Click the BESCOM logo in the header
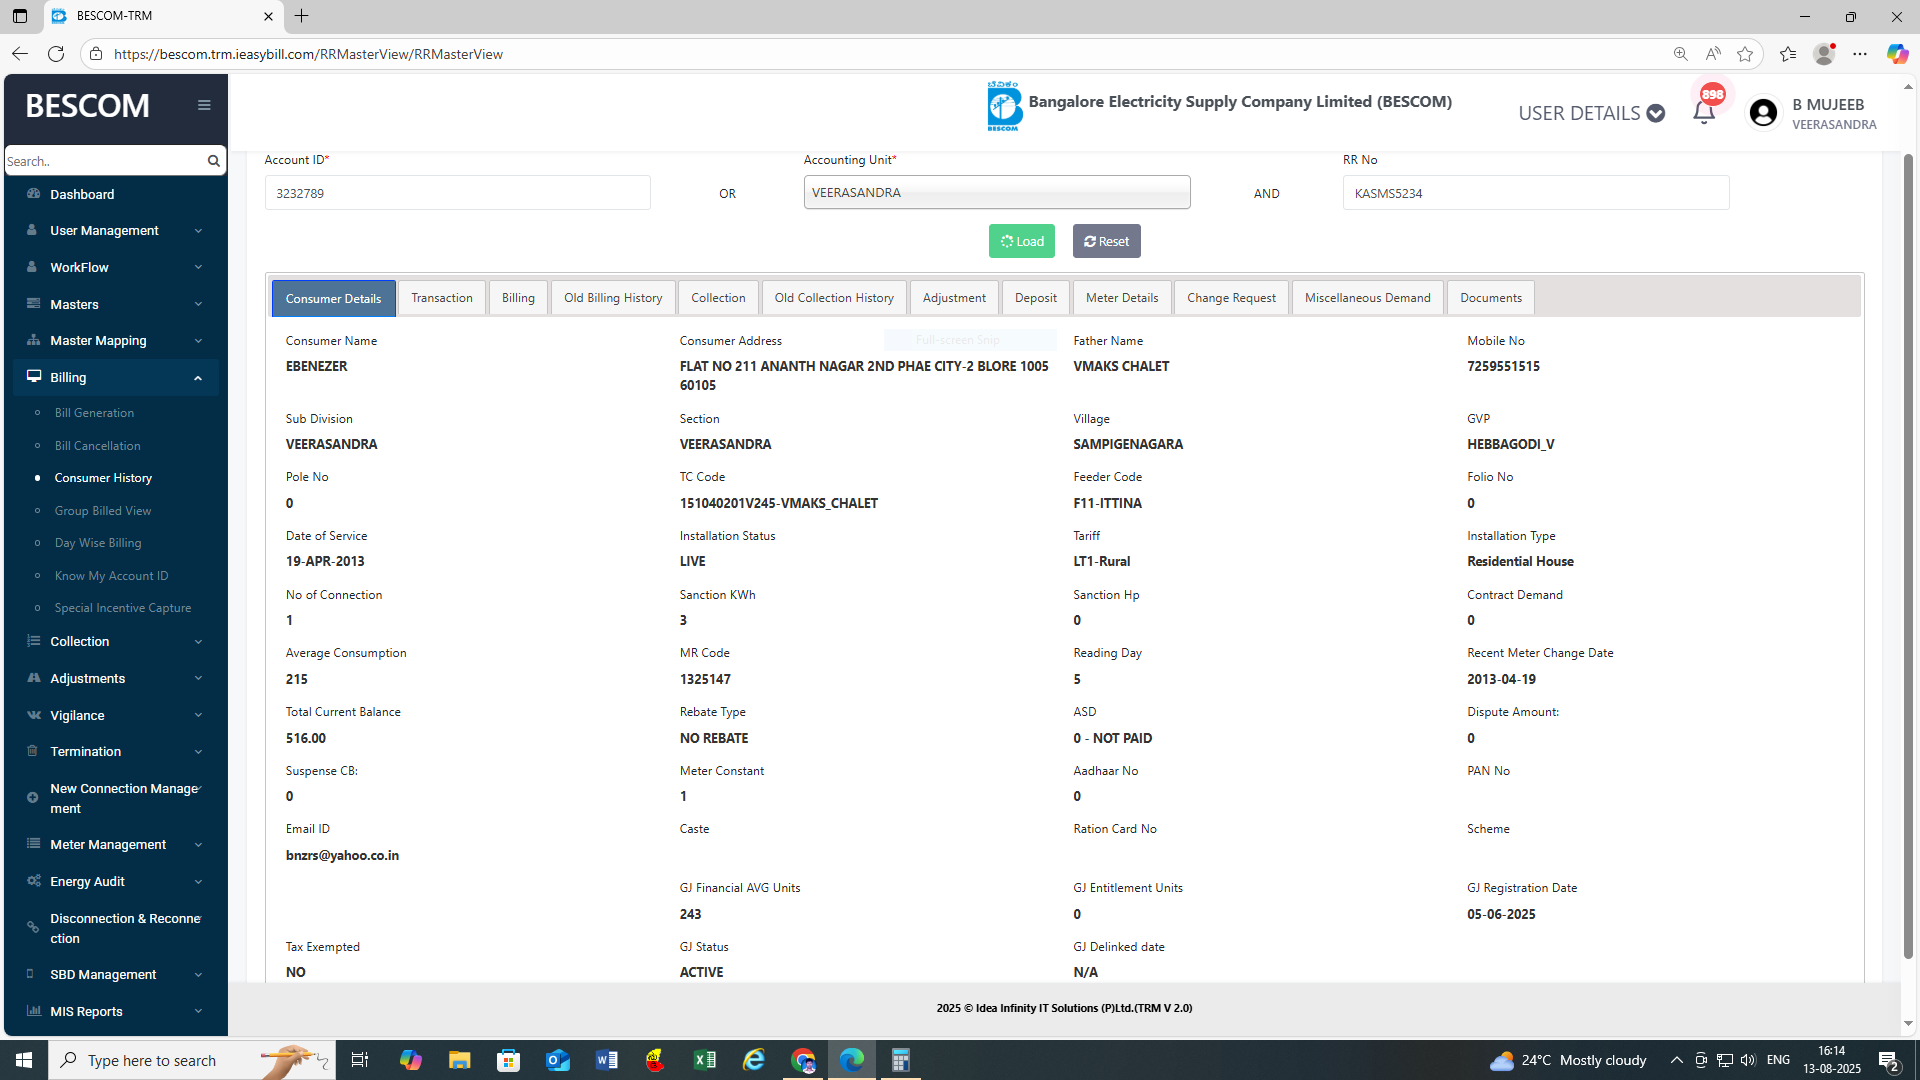This screenshot has width=1920, height=1080. tap(1004, 106)
